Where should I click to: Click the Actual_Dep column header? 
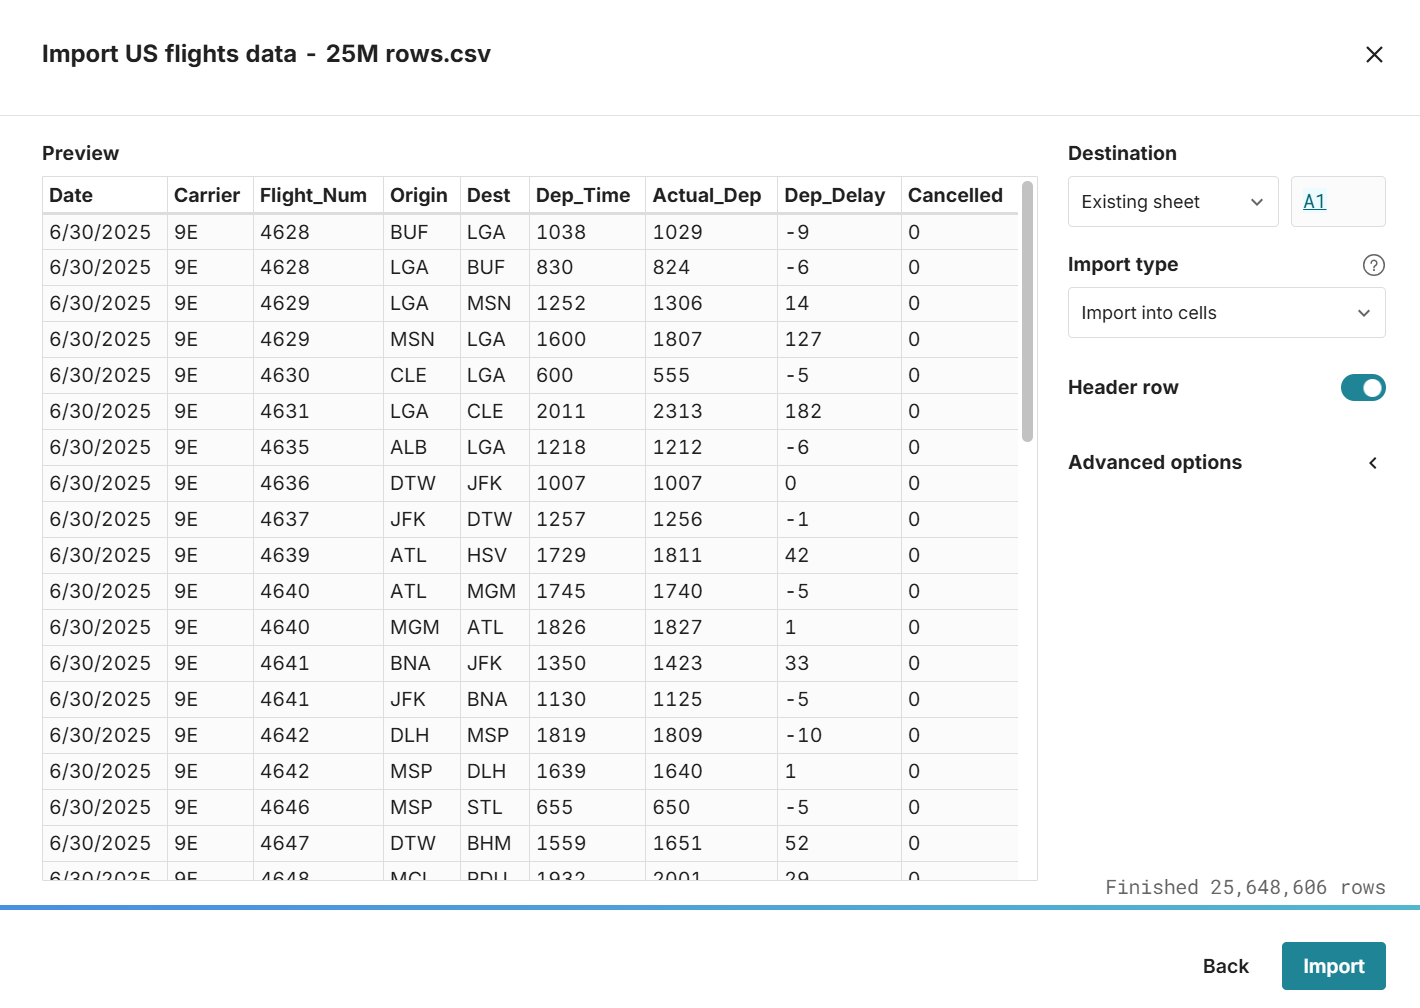pos(712,196)
